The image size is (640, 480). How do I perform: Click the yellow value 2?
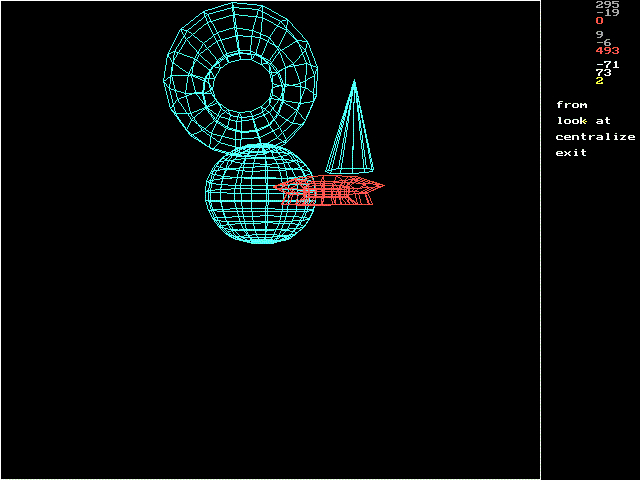pos(599,80)
